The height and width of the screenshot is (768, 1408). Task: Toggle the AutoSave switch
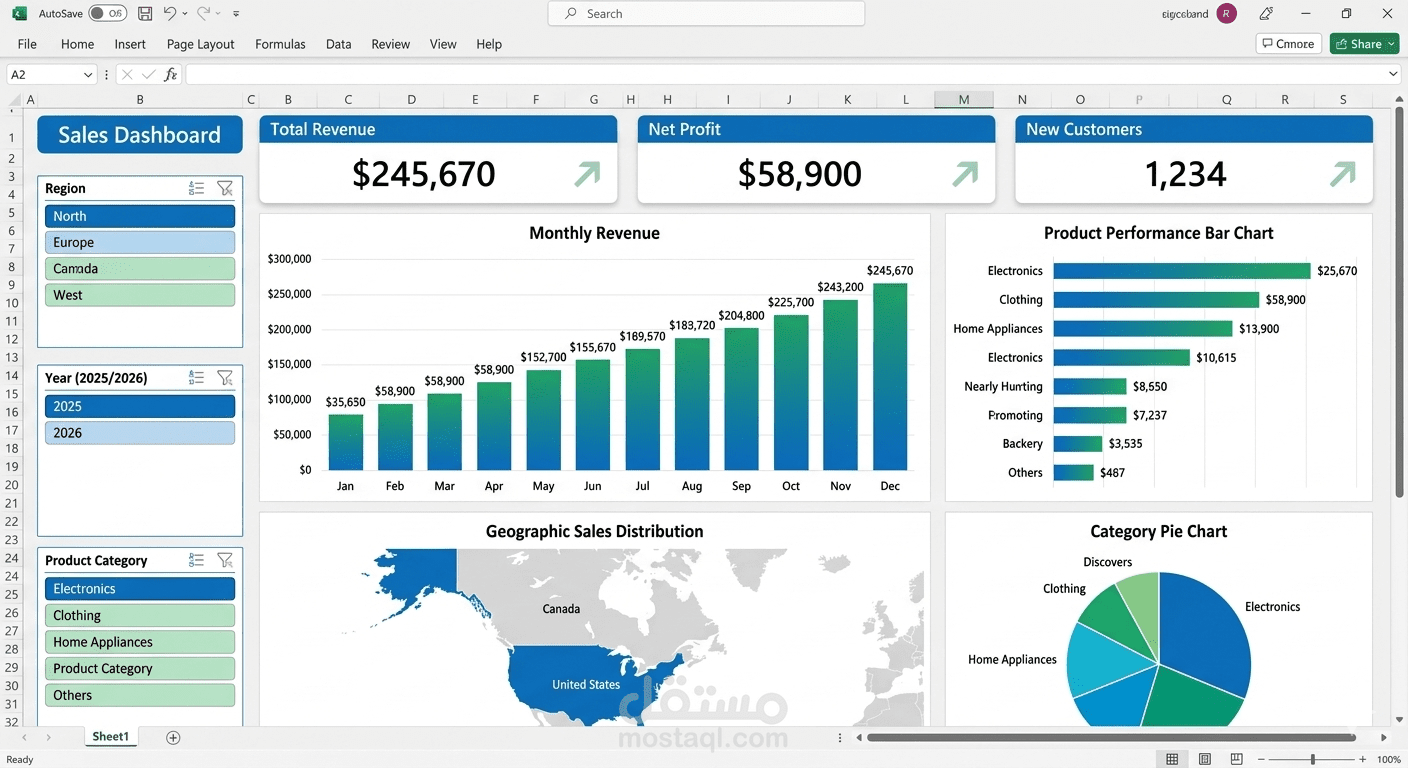tap(107, 14)
